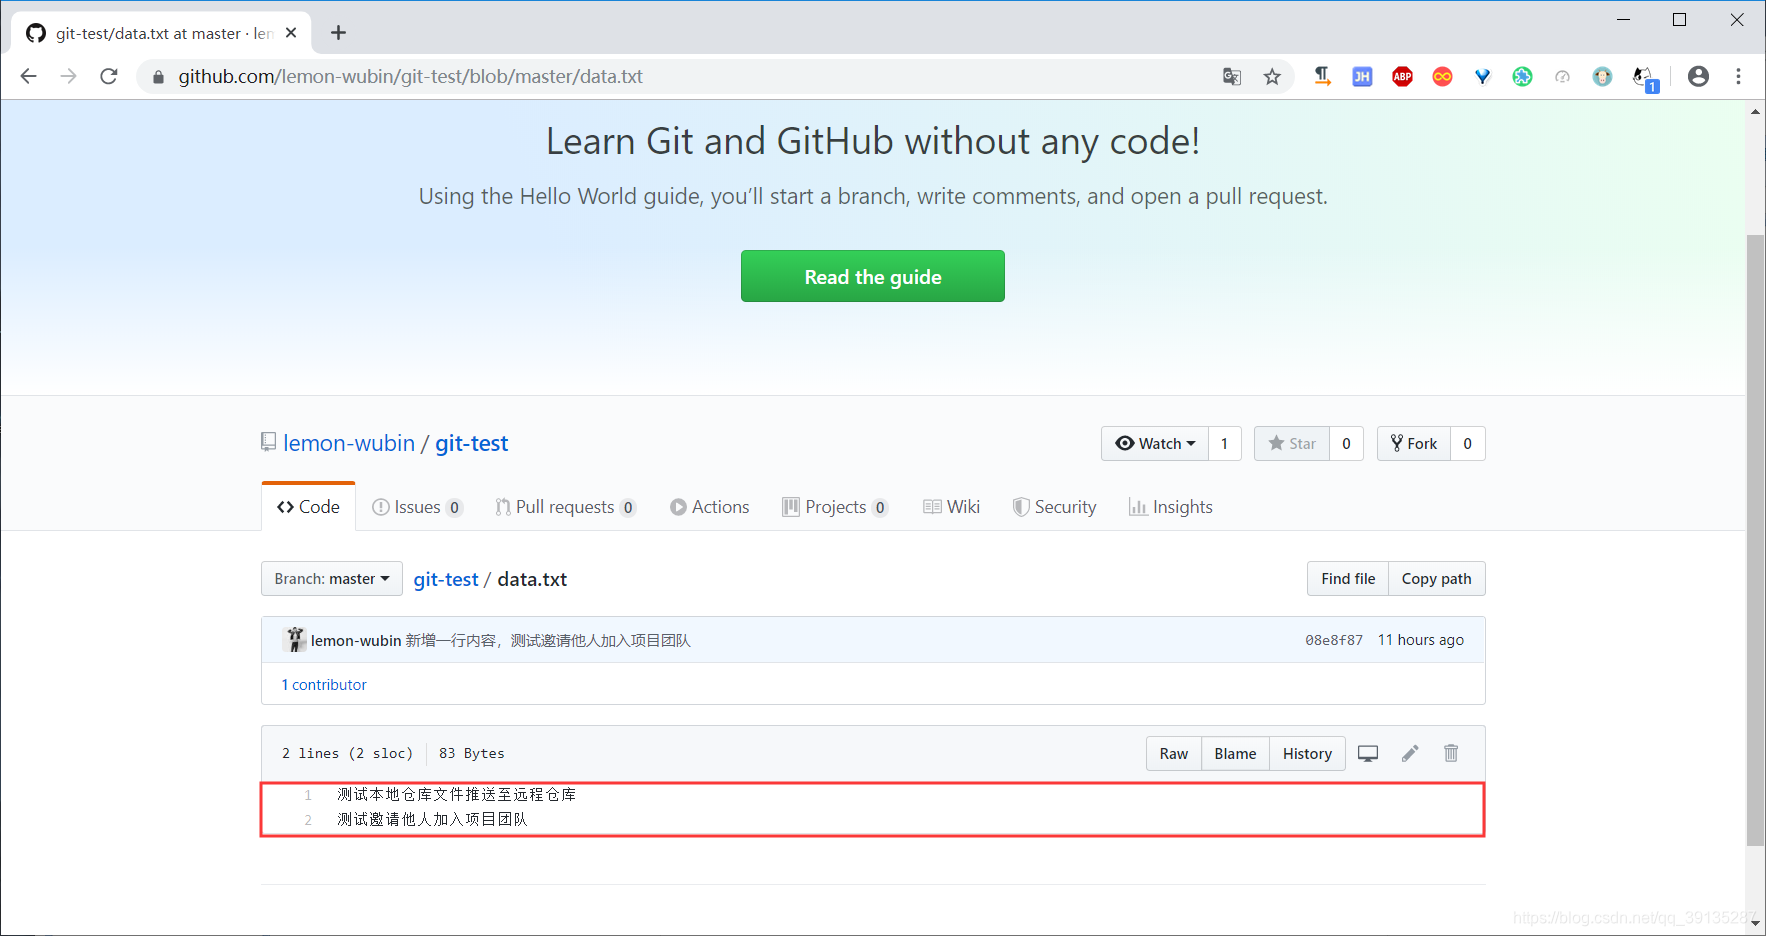Click the '83 Bytes' file size text
This screenshot has width=1766, height=936.
pos(472,754)
